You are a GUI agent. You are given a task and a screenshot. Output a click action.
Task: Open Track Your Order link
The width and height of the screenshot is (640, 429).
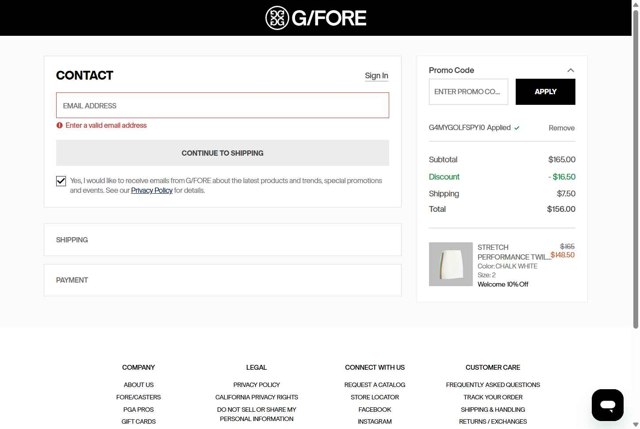tap(493, 397)
